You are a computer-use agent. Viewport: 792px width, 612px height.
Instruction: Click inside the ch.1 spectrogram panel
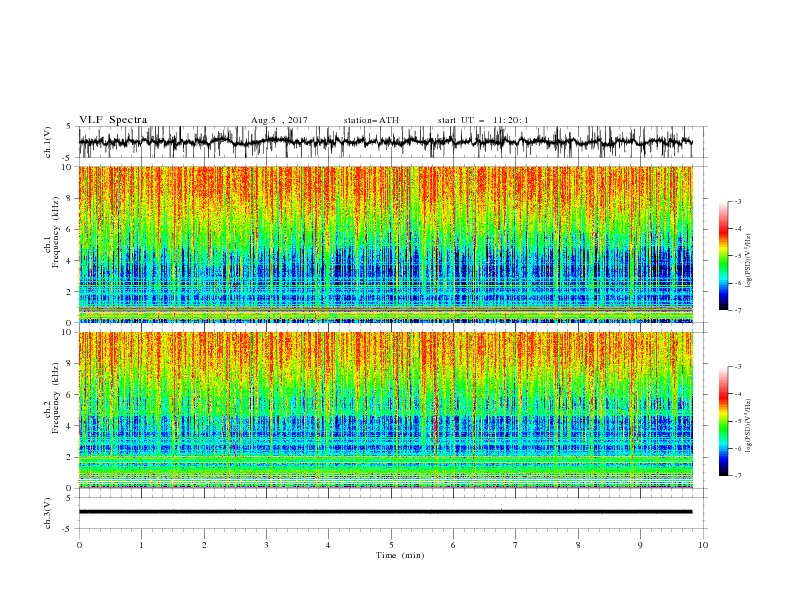(385, 244)
